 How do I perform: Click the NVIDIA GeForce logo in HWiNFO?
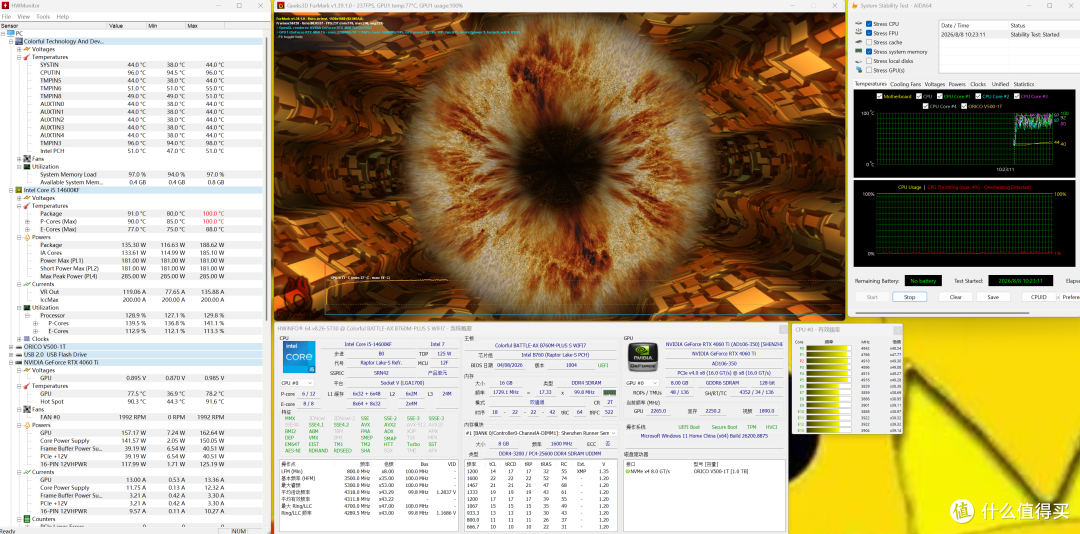641,357
